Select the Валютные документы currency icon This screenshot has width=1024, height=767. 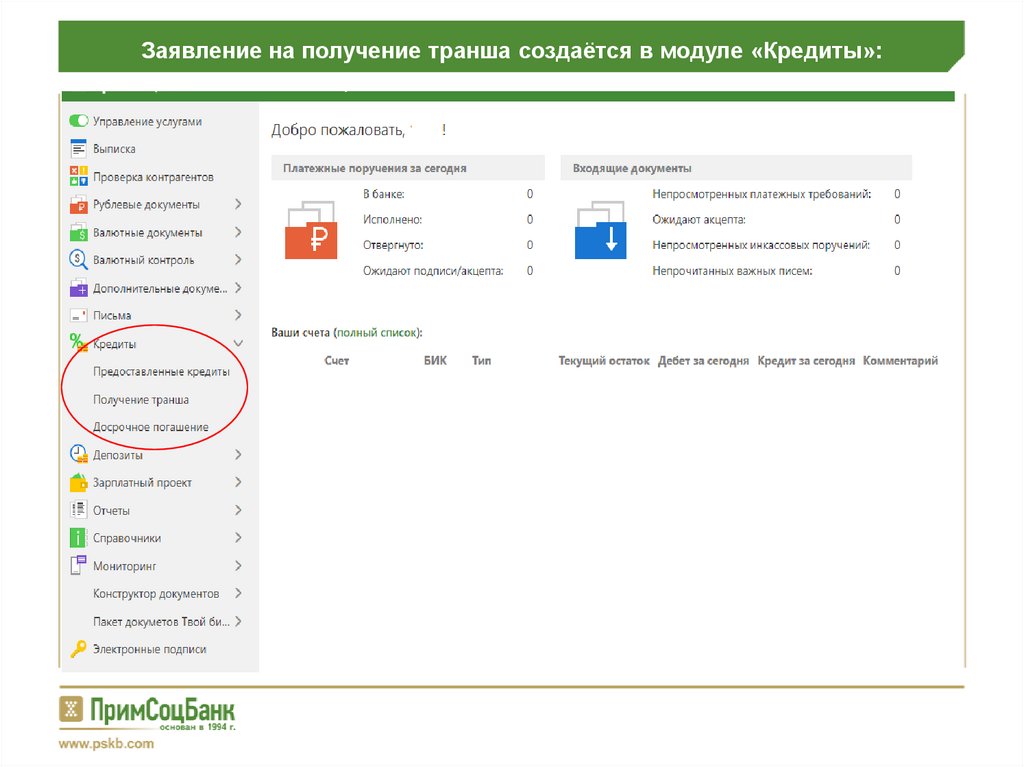(78, 232)
